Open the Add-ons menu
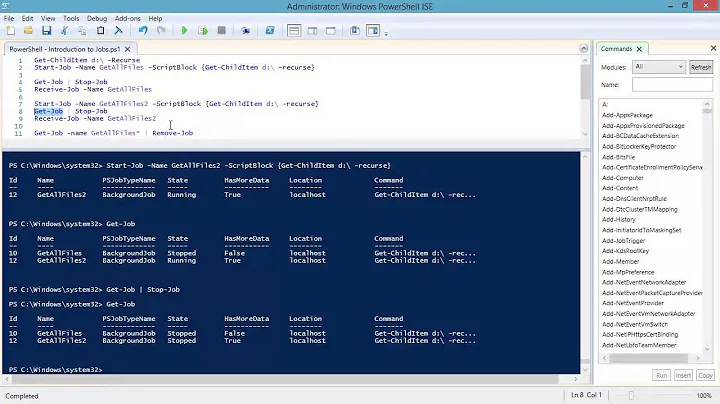 click(128, 18)
